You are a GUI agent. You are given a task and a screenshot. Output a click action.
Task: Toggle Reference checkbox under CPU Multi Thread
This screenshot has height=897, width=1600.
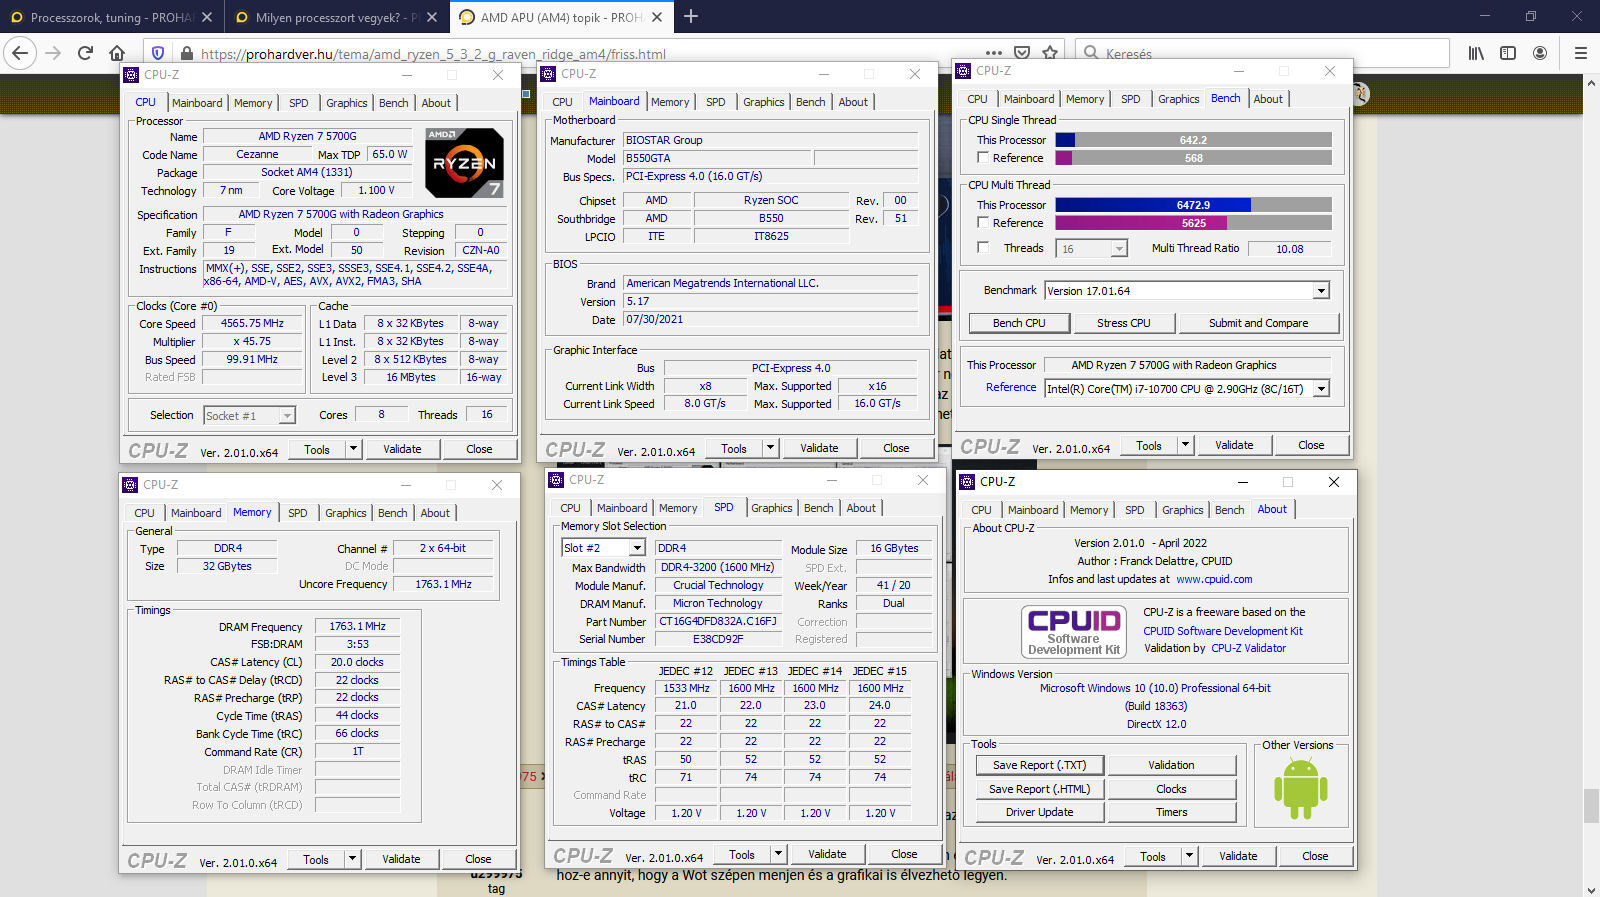983,223
